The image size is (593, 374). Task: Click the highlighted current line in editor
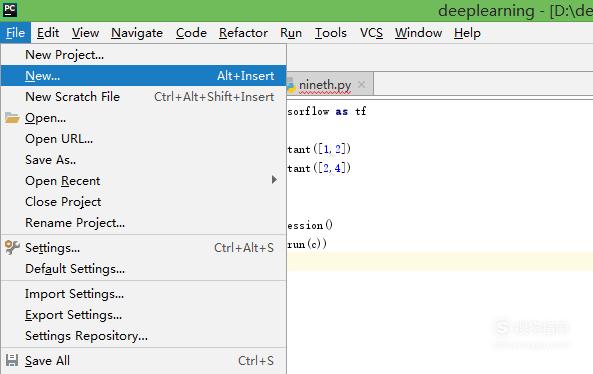coord(440,262)
